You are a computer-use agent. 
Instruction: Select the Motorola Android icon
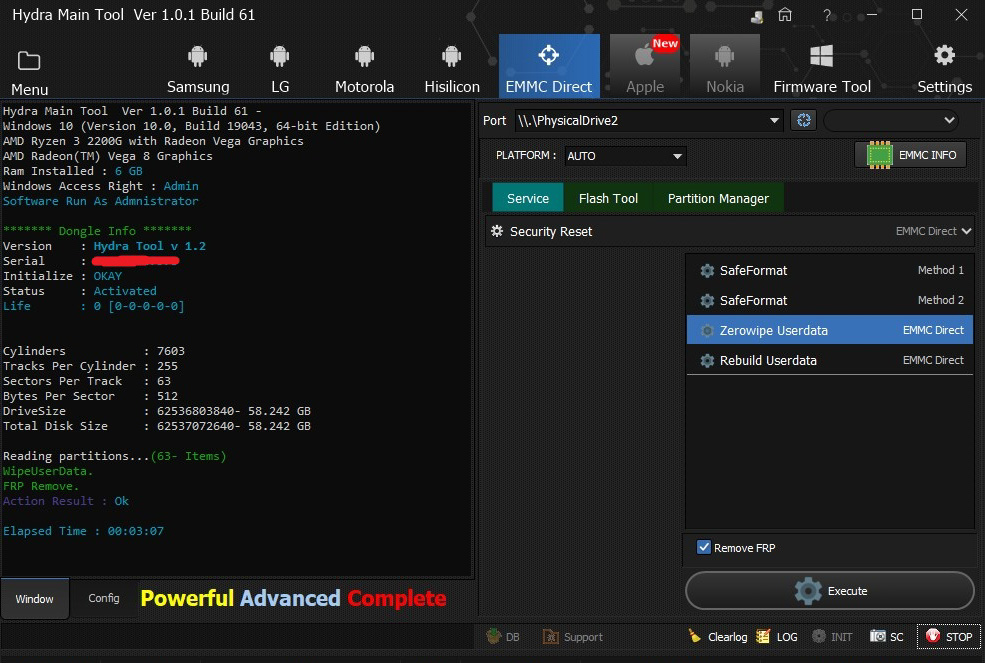coord(364,57)
